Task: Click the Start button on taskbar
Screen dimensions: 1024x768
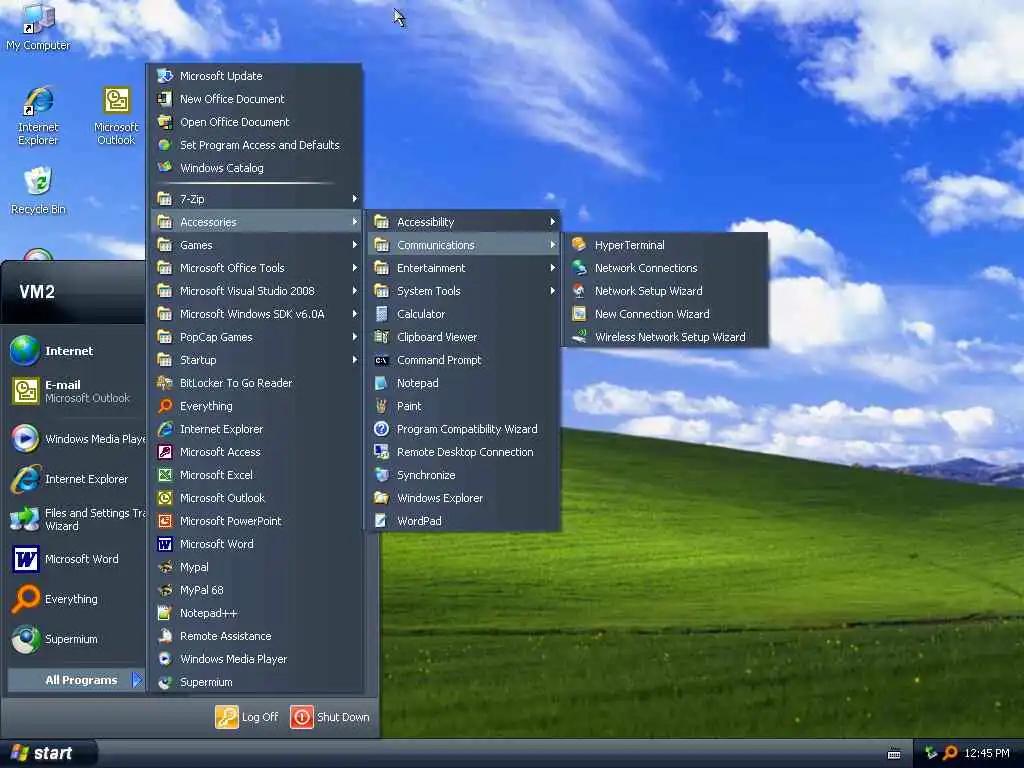Action: pos(48,754)
